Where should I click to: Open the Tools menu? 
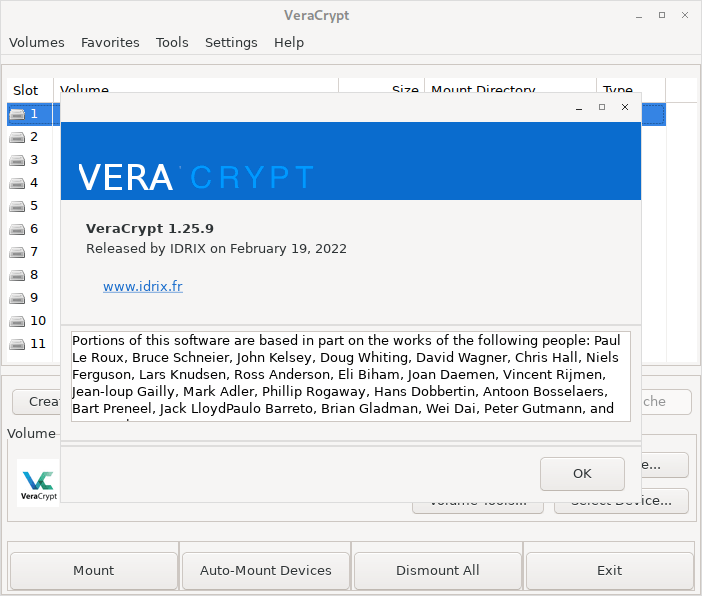[x=172, y=42]
